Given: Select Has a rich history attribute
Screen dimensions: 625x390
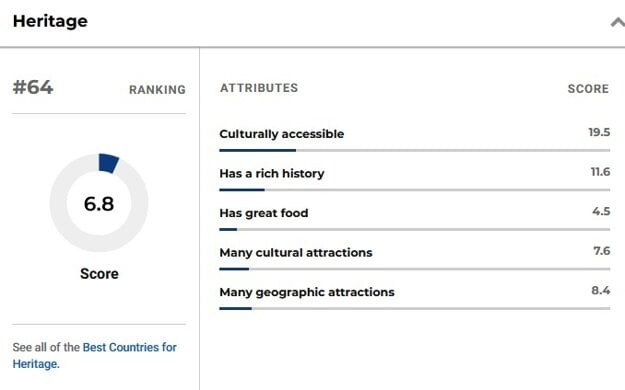Looking at the screenshot, I should click(272, 173).
